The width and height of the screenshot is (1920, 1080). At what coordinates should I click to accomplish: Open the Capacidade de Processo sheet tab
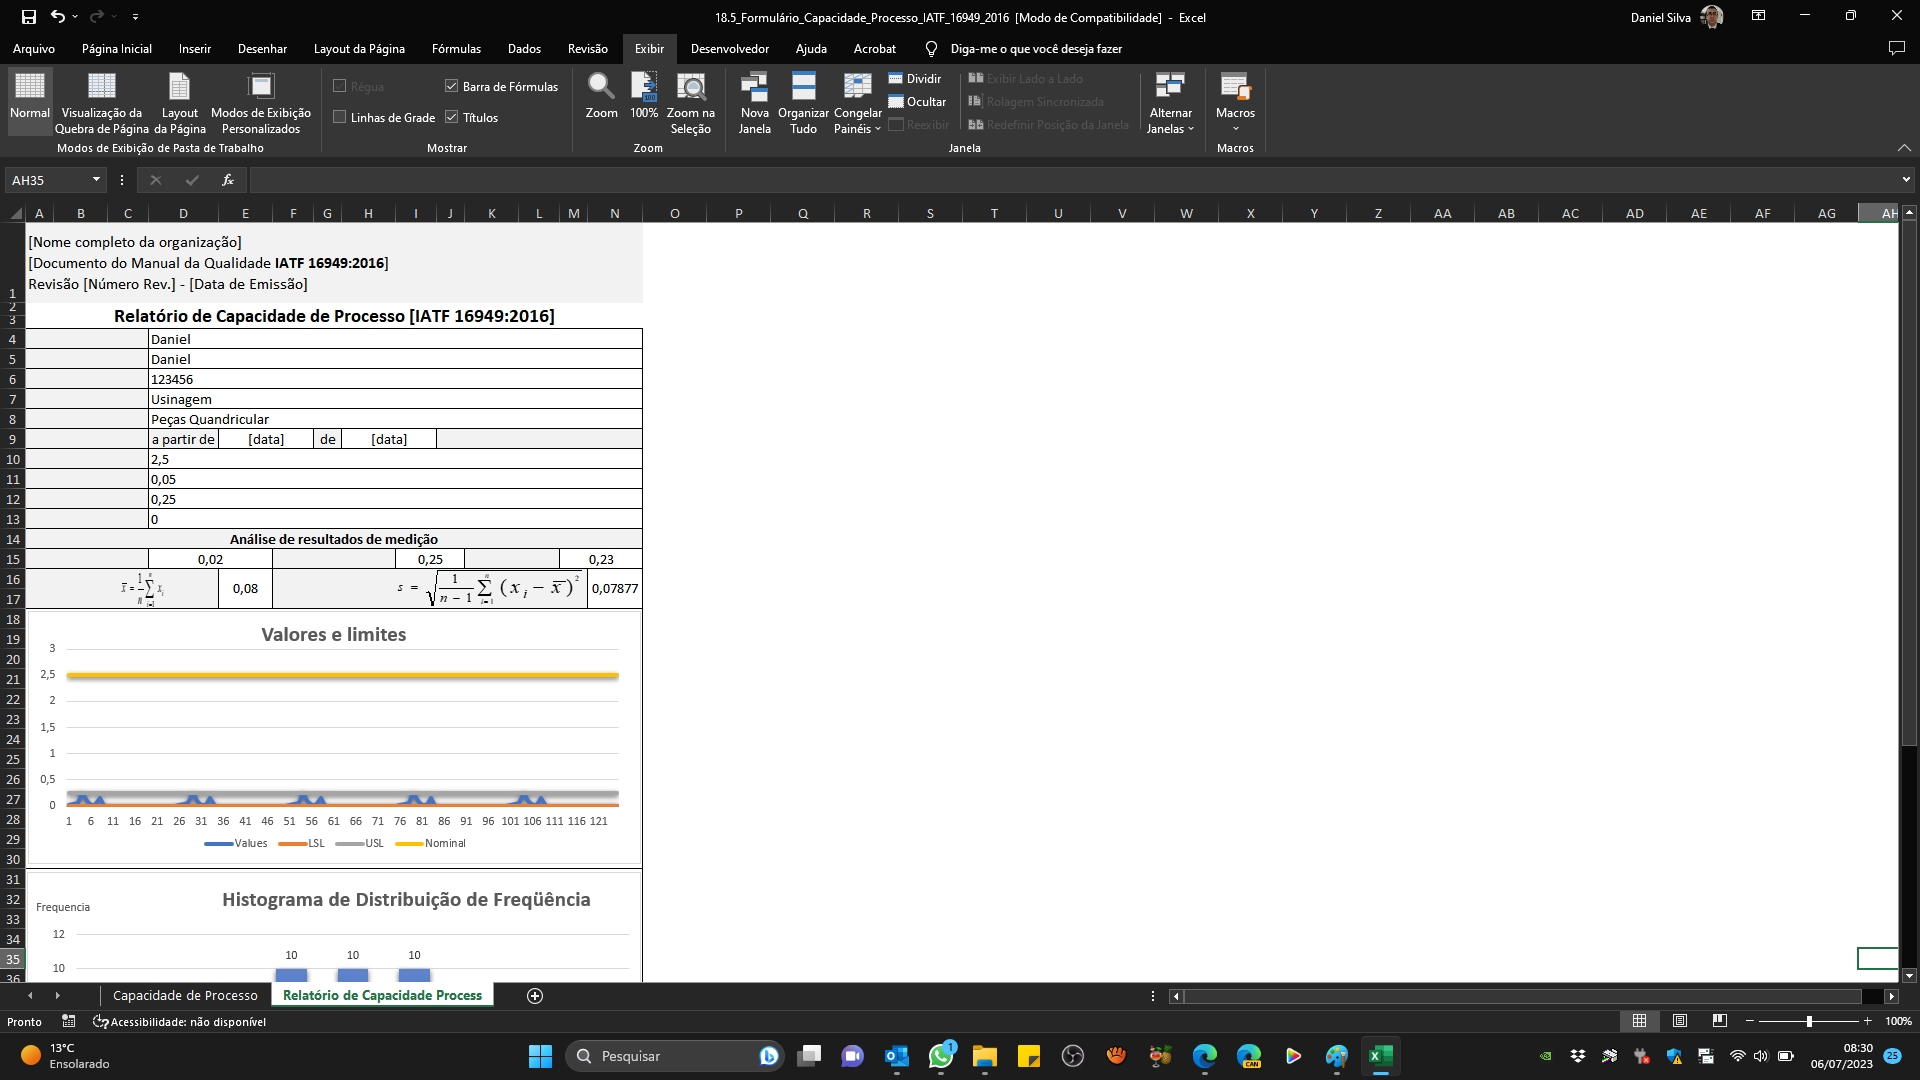(x=184, y=996)
